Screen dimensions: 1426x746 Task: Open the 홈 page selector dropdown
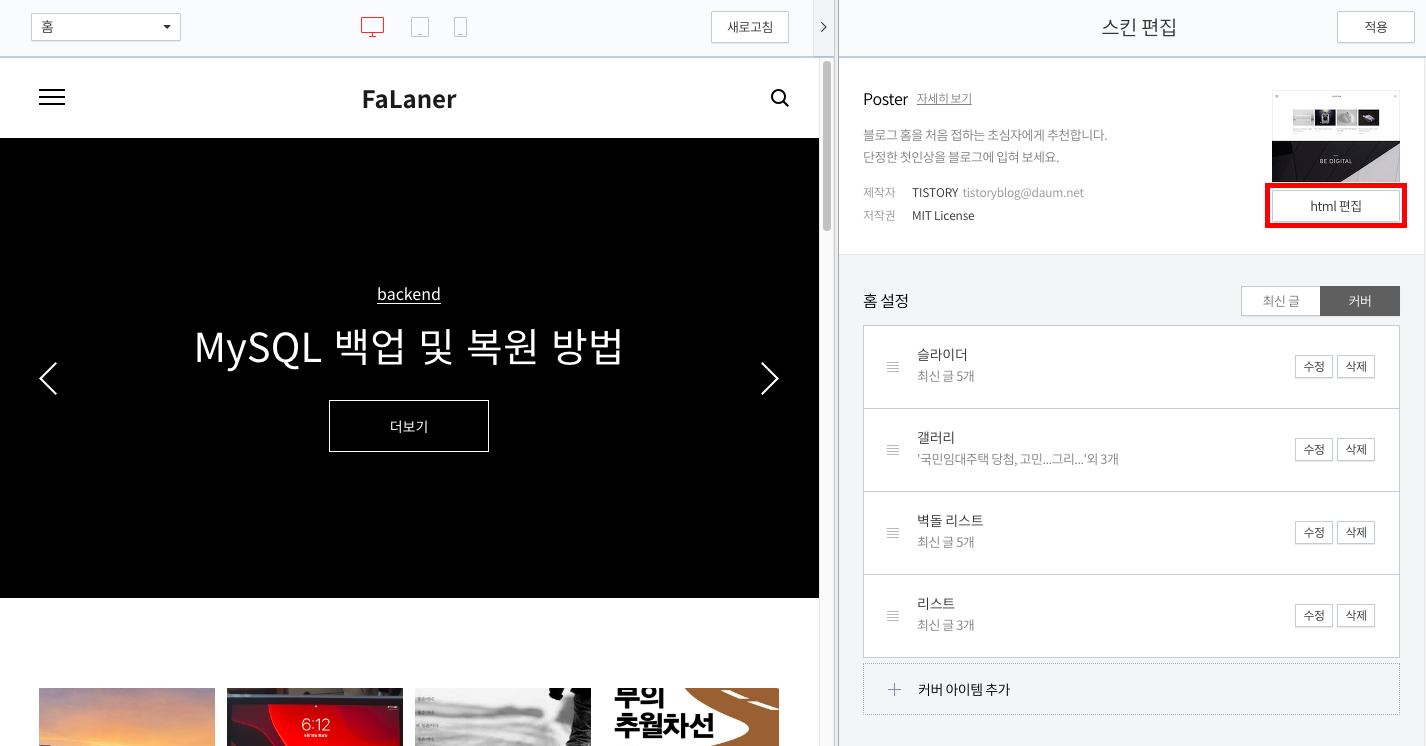pyautogui.click(x=105, y=26)
